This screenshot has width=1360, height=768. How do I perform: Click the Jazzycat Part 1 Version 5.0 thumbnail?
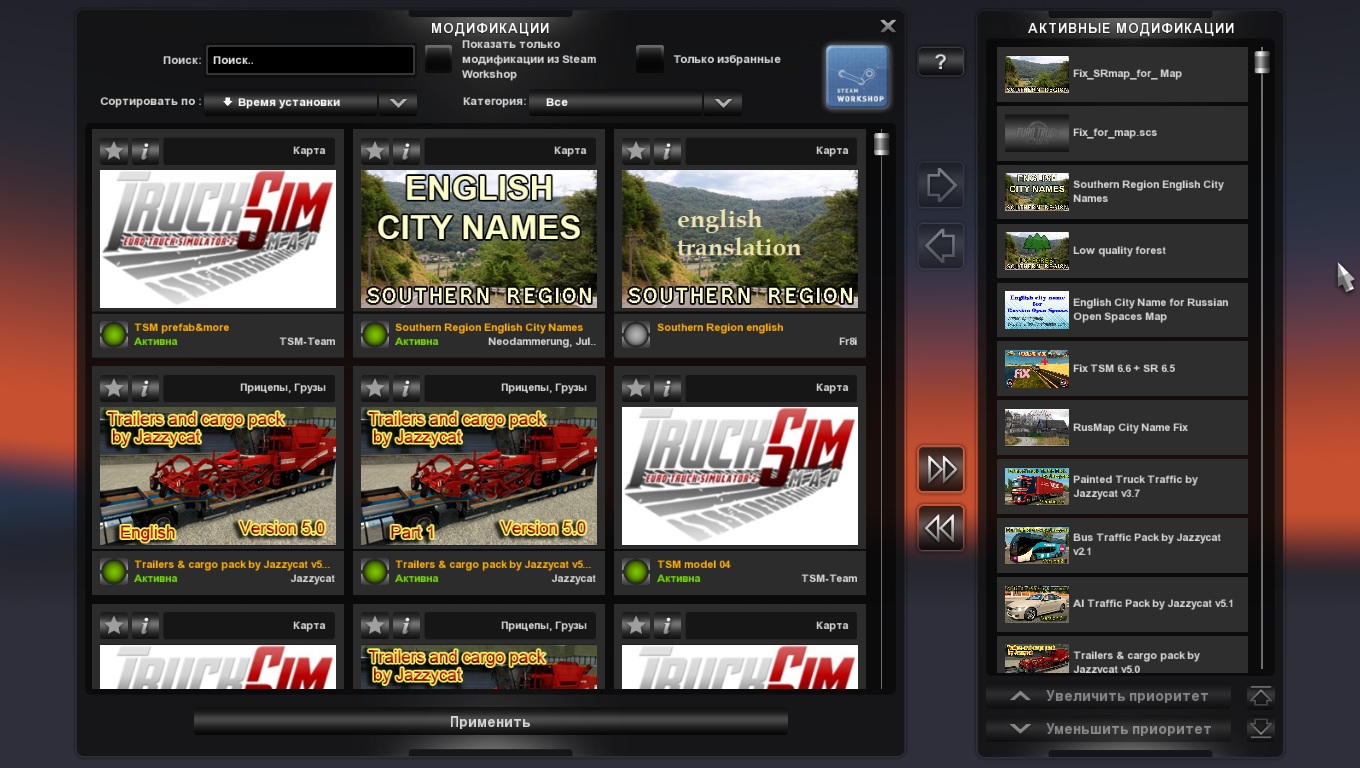[479, 476]
